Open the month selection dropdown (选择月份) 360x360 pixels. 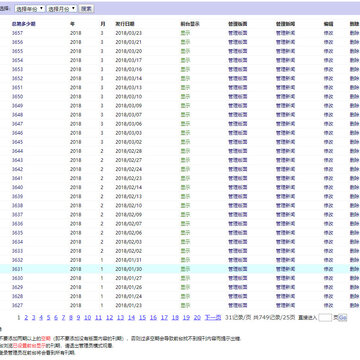pos(62,9)
